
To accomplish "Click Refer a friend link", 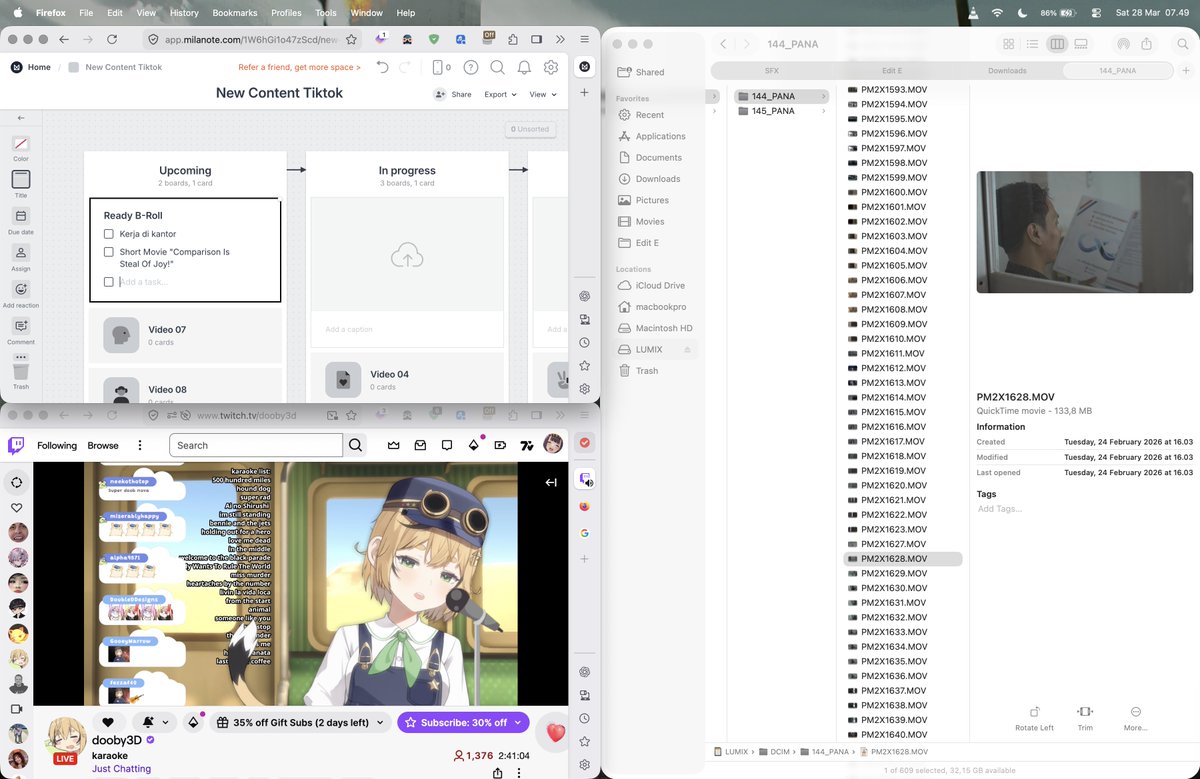I will [x=299, y=67].
